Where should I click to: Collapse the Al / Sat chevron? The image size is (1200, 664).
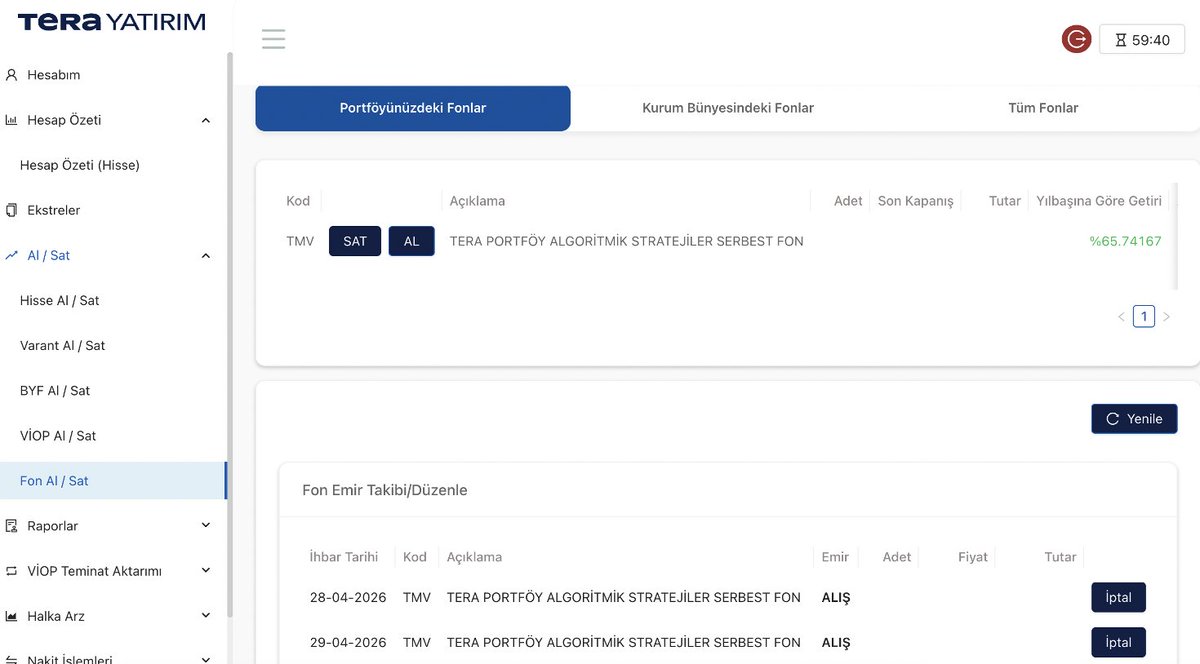coord(206,255)
